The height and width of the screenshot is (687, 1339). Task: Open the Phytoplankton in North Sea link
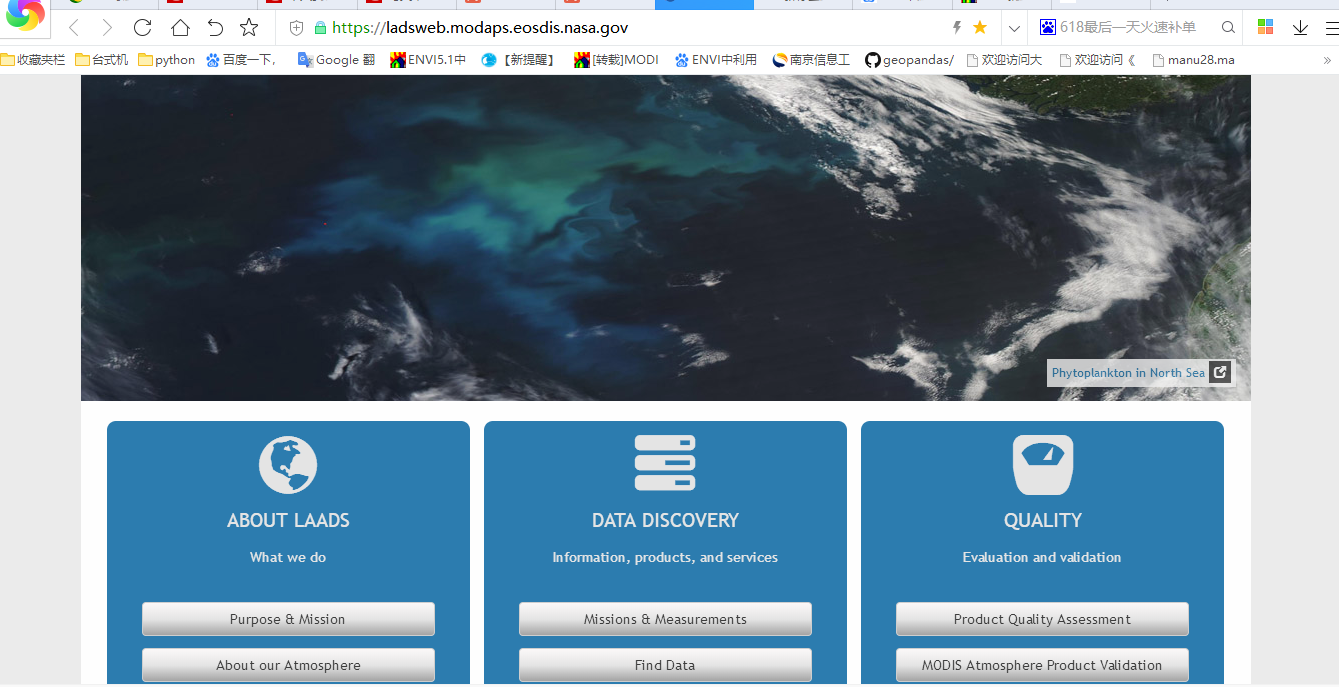click(x=1130, y=372)
